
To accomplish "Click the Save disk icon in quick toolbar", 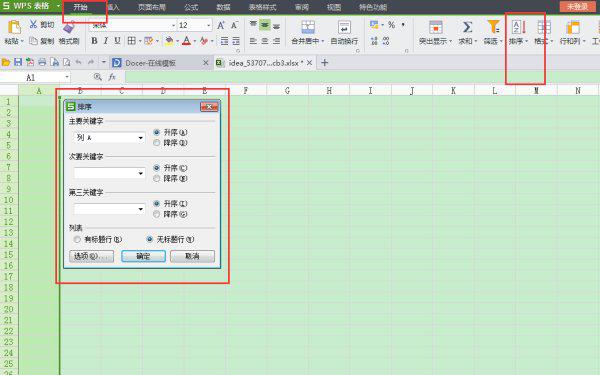I will pyautogui.click(x=18, y=62).
